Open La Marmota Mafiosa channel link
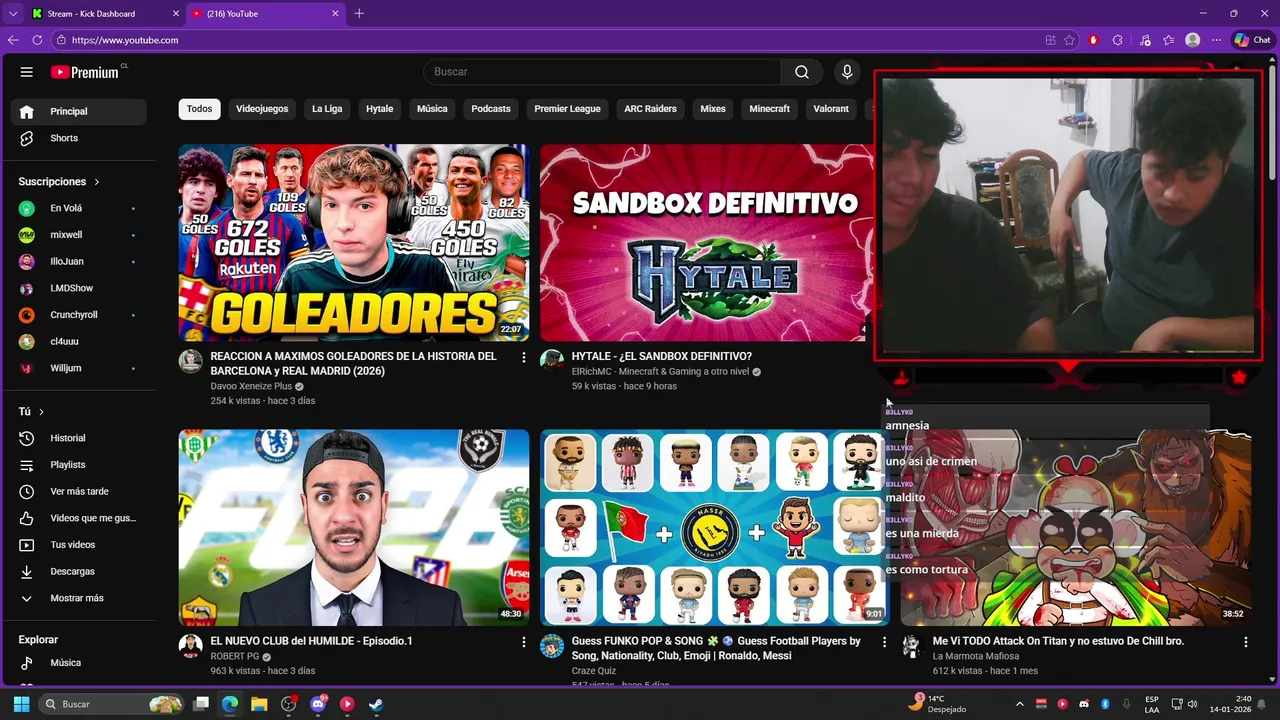 pos(975,657)
